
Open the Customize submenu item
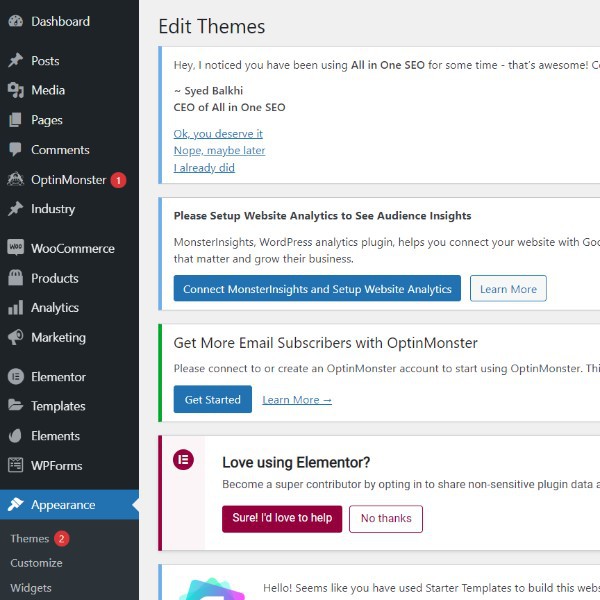pyautogui.click(x=36, y=563)
